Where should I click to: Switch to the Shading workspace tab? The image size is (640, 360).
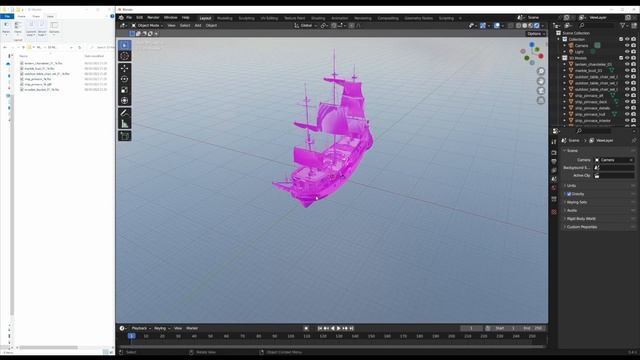(318, 18)
